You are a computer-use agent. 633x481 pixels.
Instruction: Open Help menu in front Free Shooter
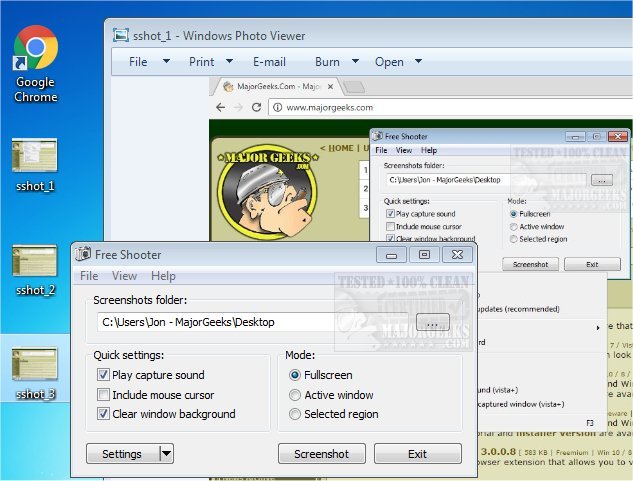click(163, 276)
